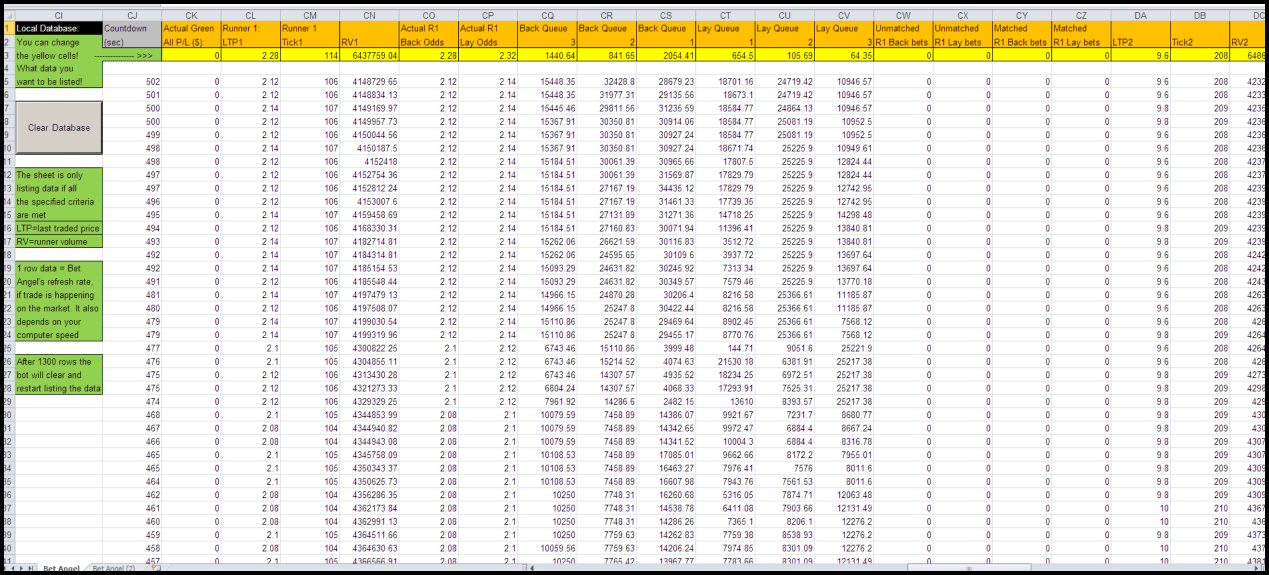This screenshot has height=575, width=1269.
Task: Click yellow cell with value 6437759.04
Action: pos(369,56)
